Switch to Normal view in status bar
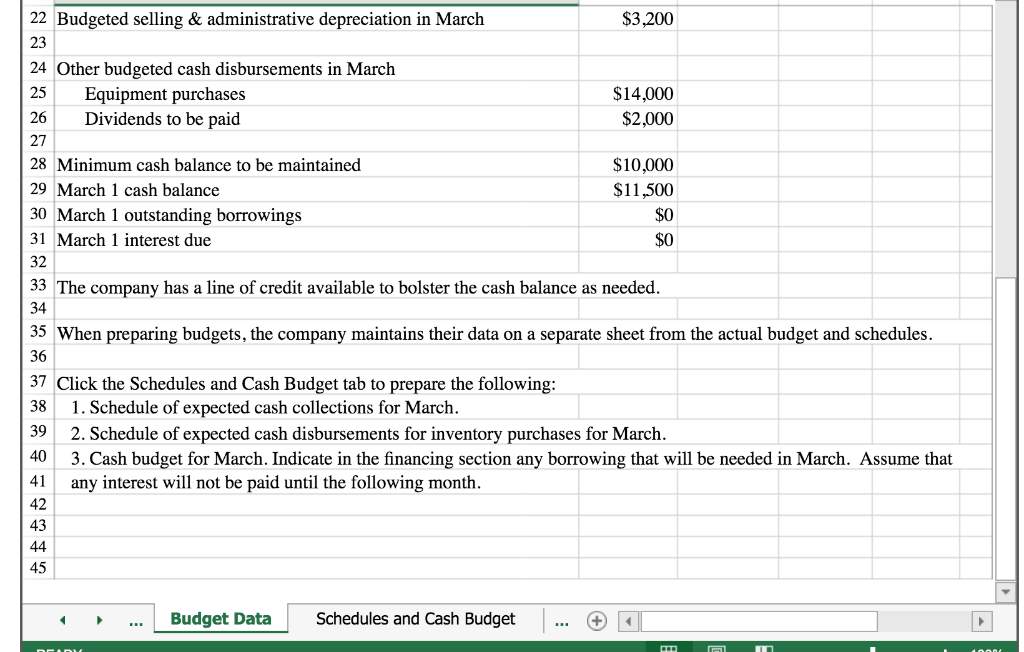1024x652 pixels. point(668,648)
